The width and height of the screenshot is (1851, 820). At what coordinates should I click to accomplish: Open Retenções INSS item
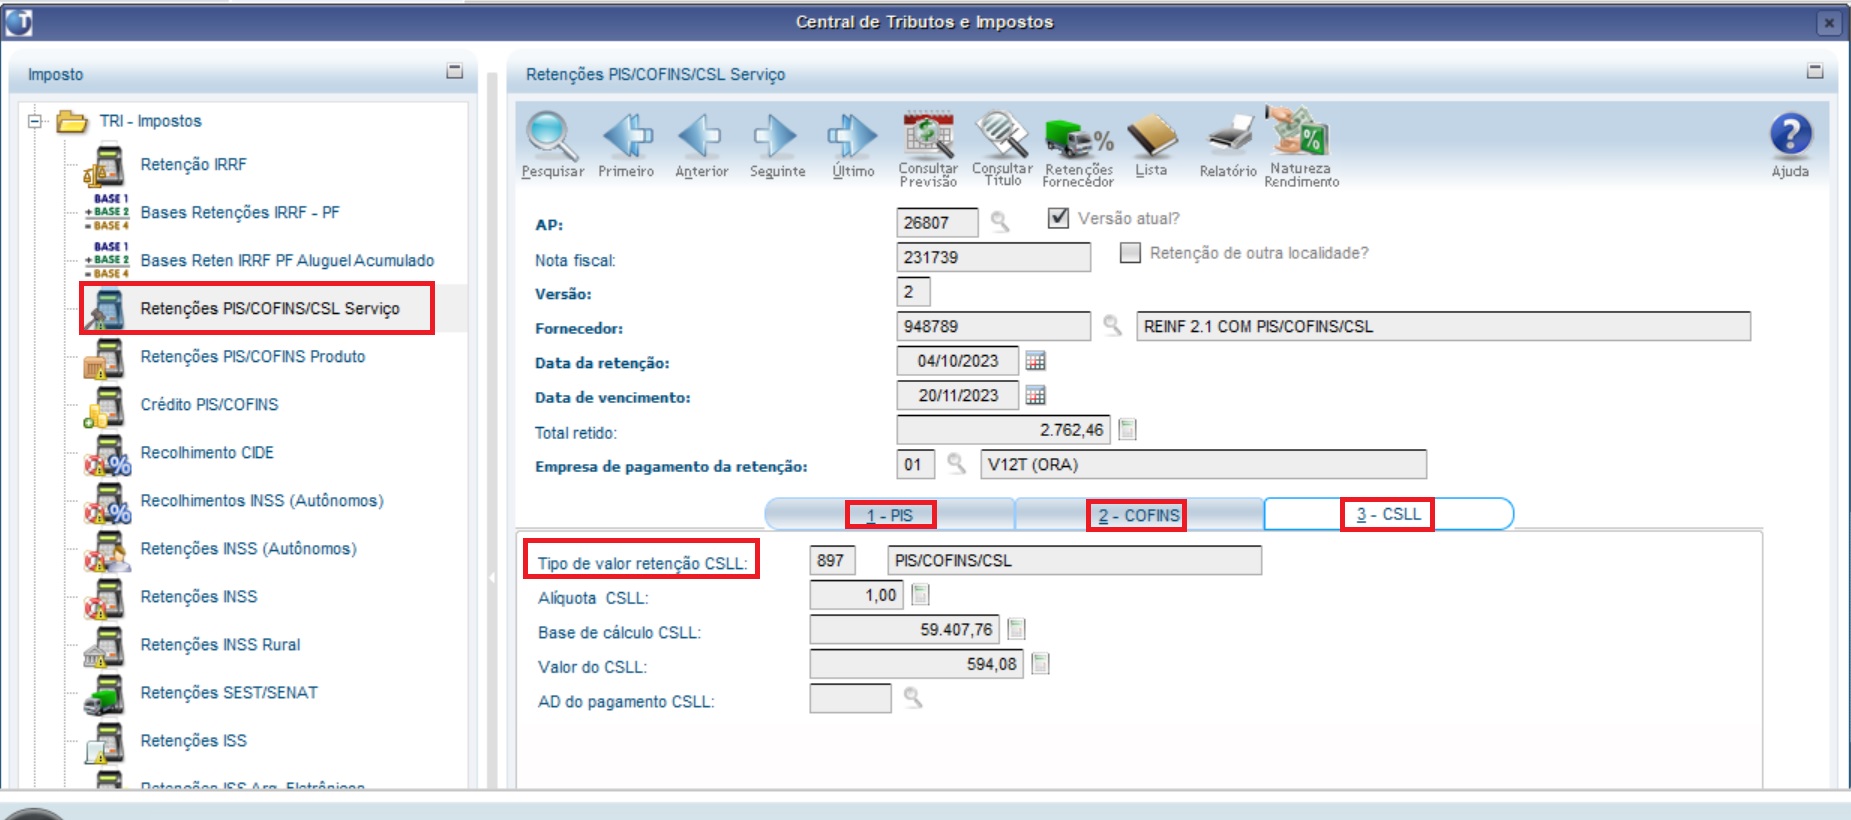(199, 597)
